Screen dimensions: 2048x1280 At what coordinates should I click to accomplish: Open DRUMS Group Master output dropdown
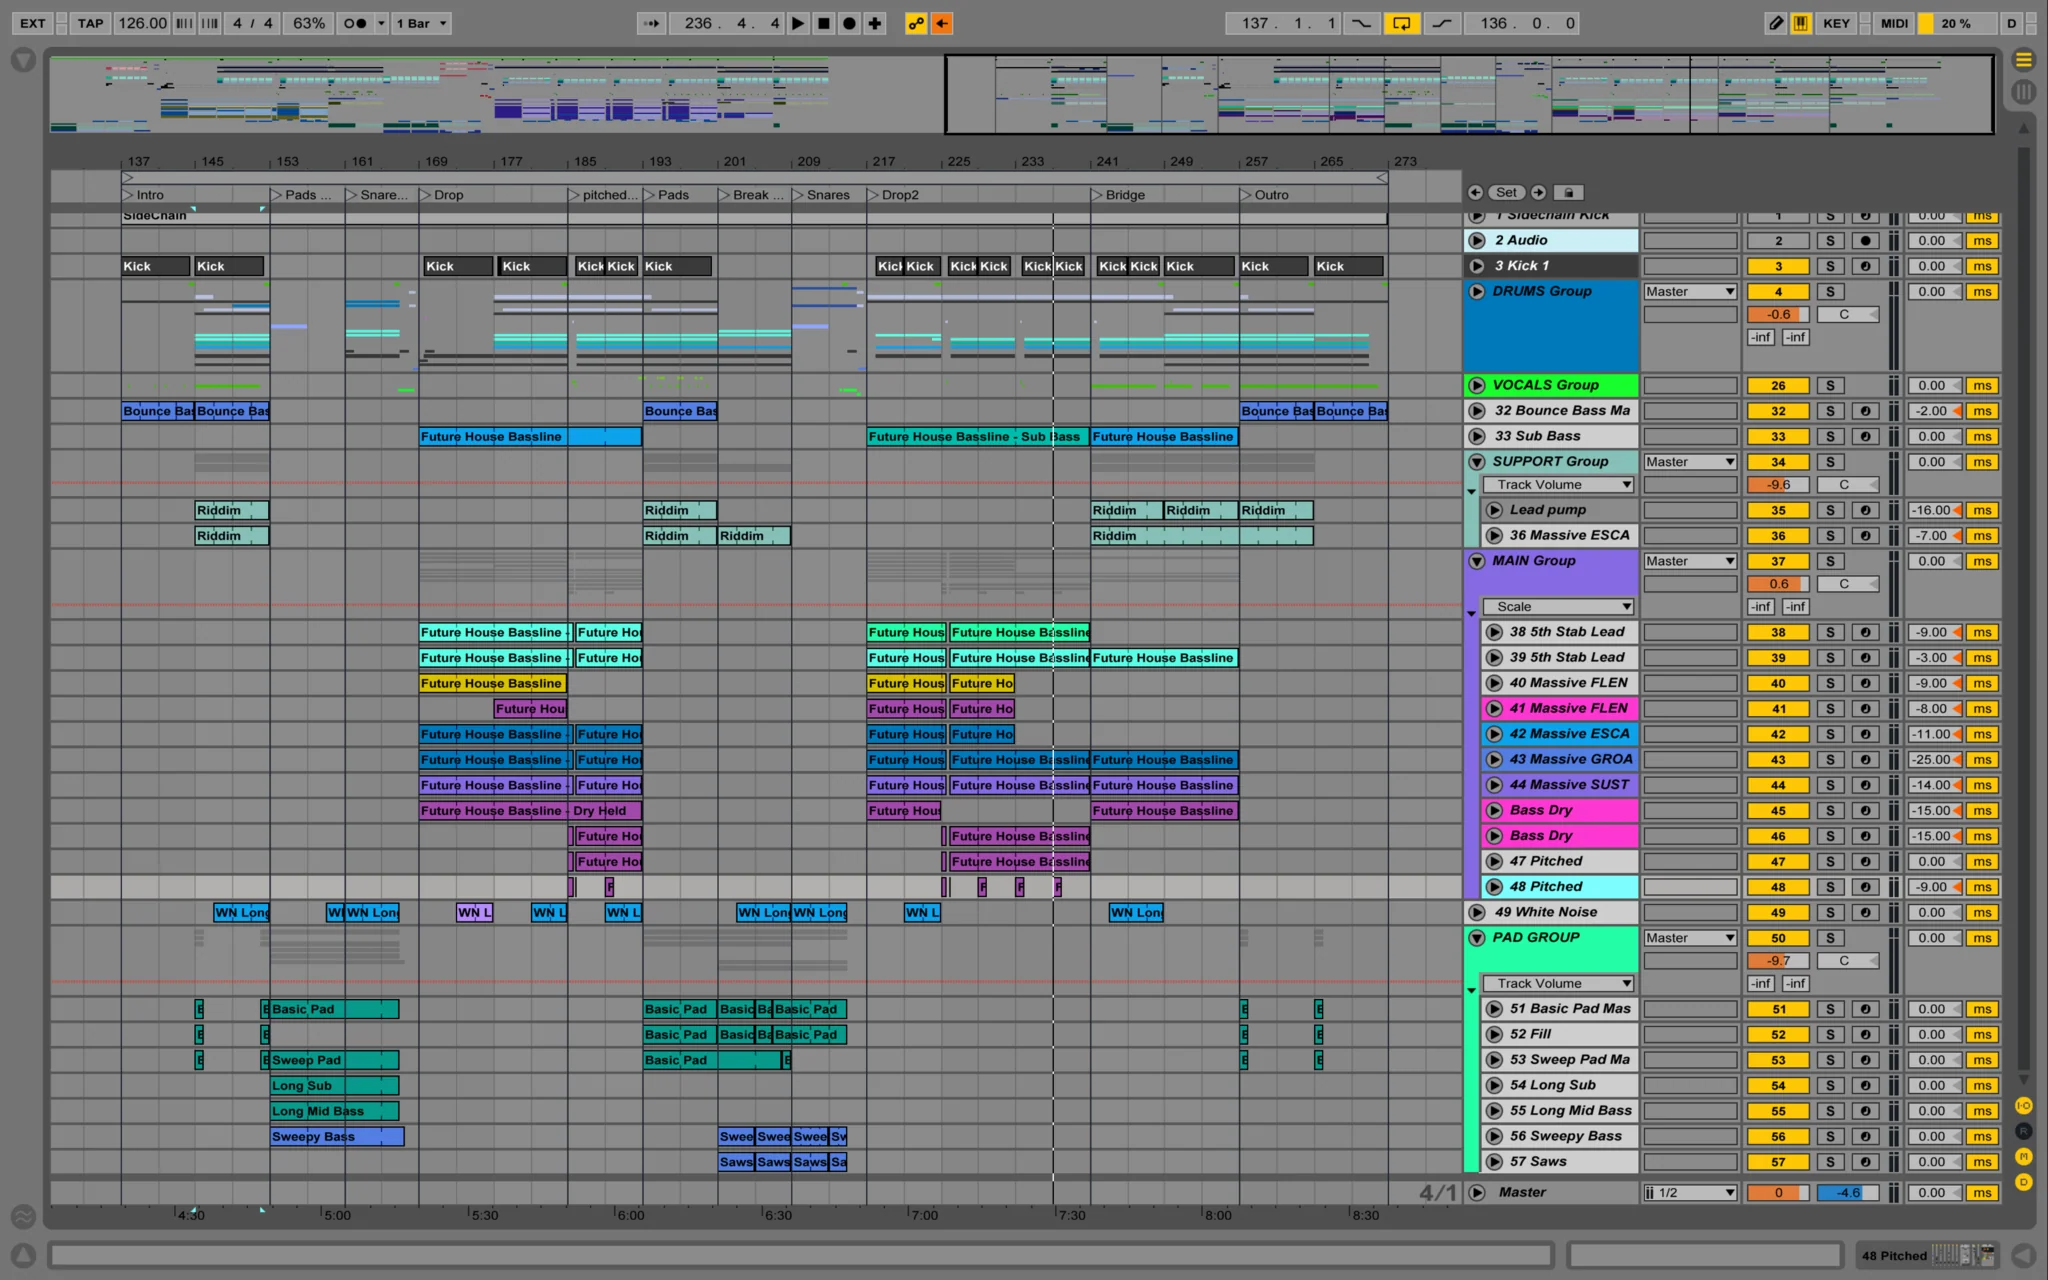point(1690,291)
